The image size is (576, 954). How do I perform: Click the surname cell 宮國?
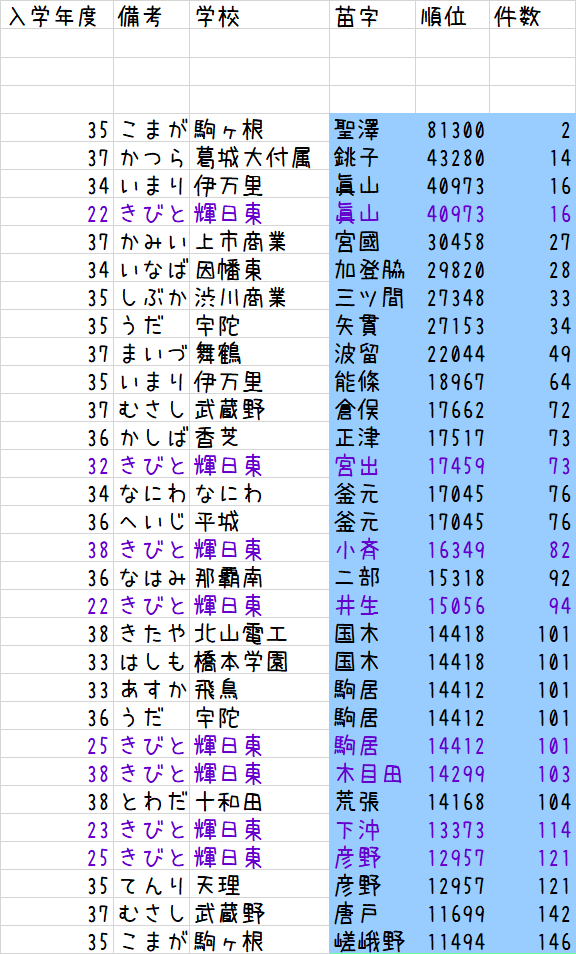click(x=373, y=240)
